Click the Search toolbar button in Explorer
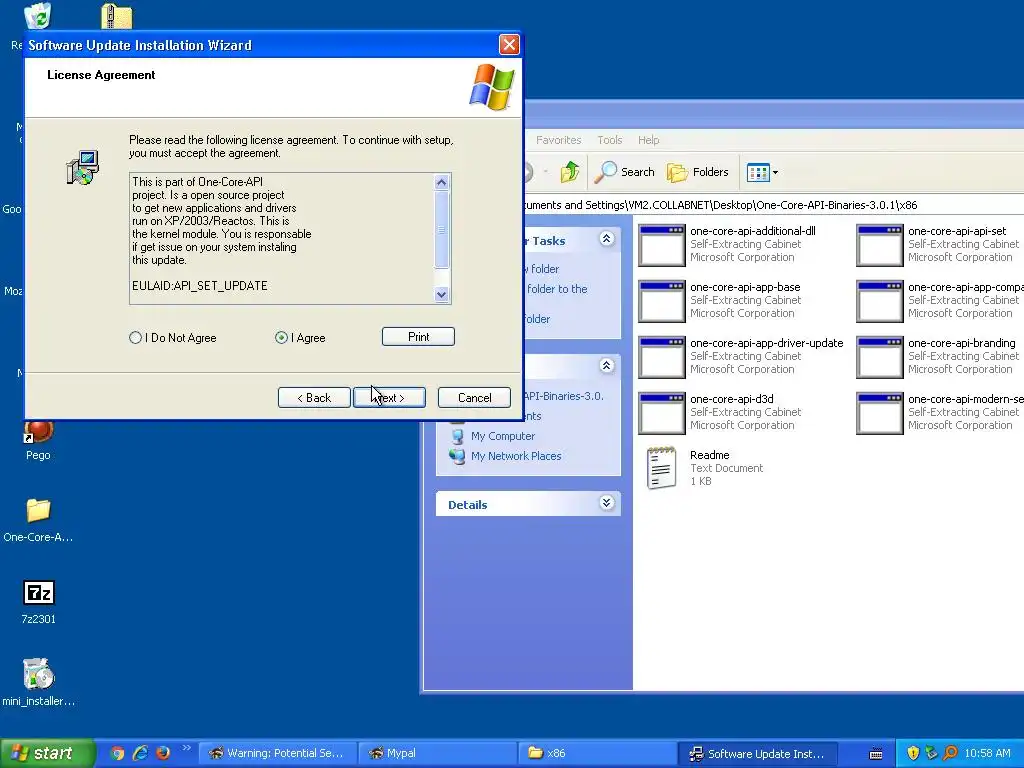The width and height of the screenshot is (1024, 768). (x=625, y=172)
